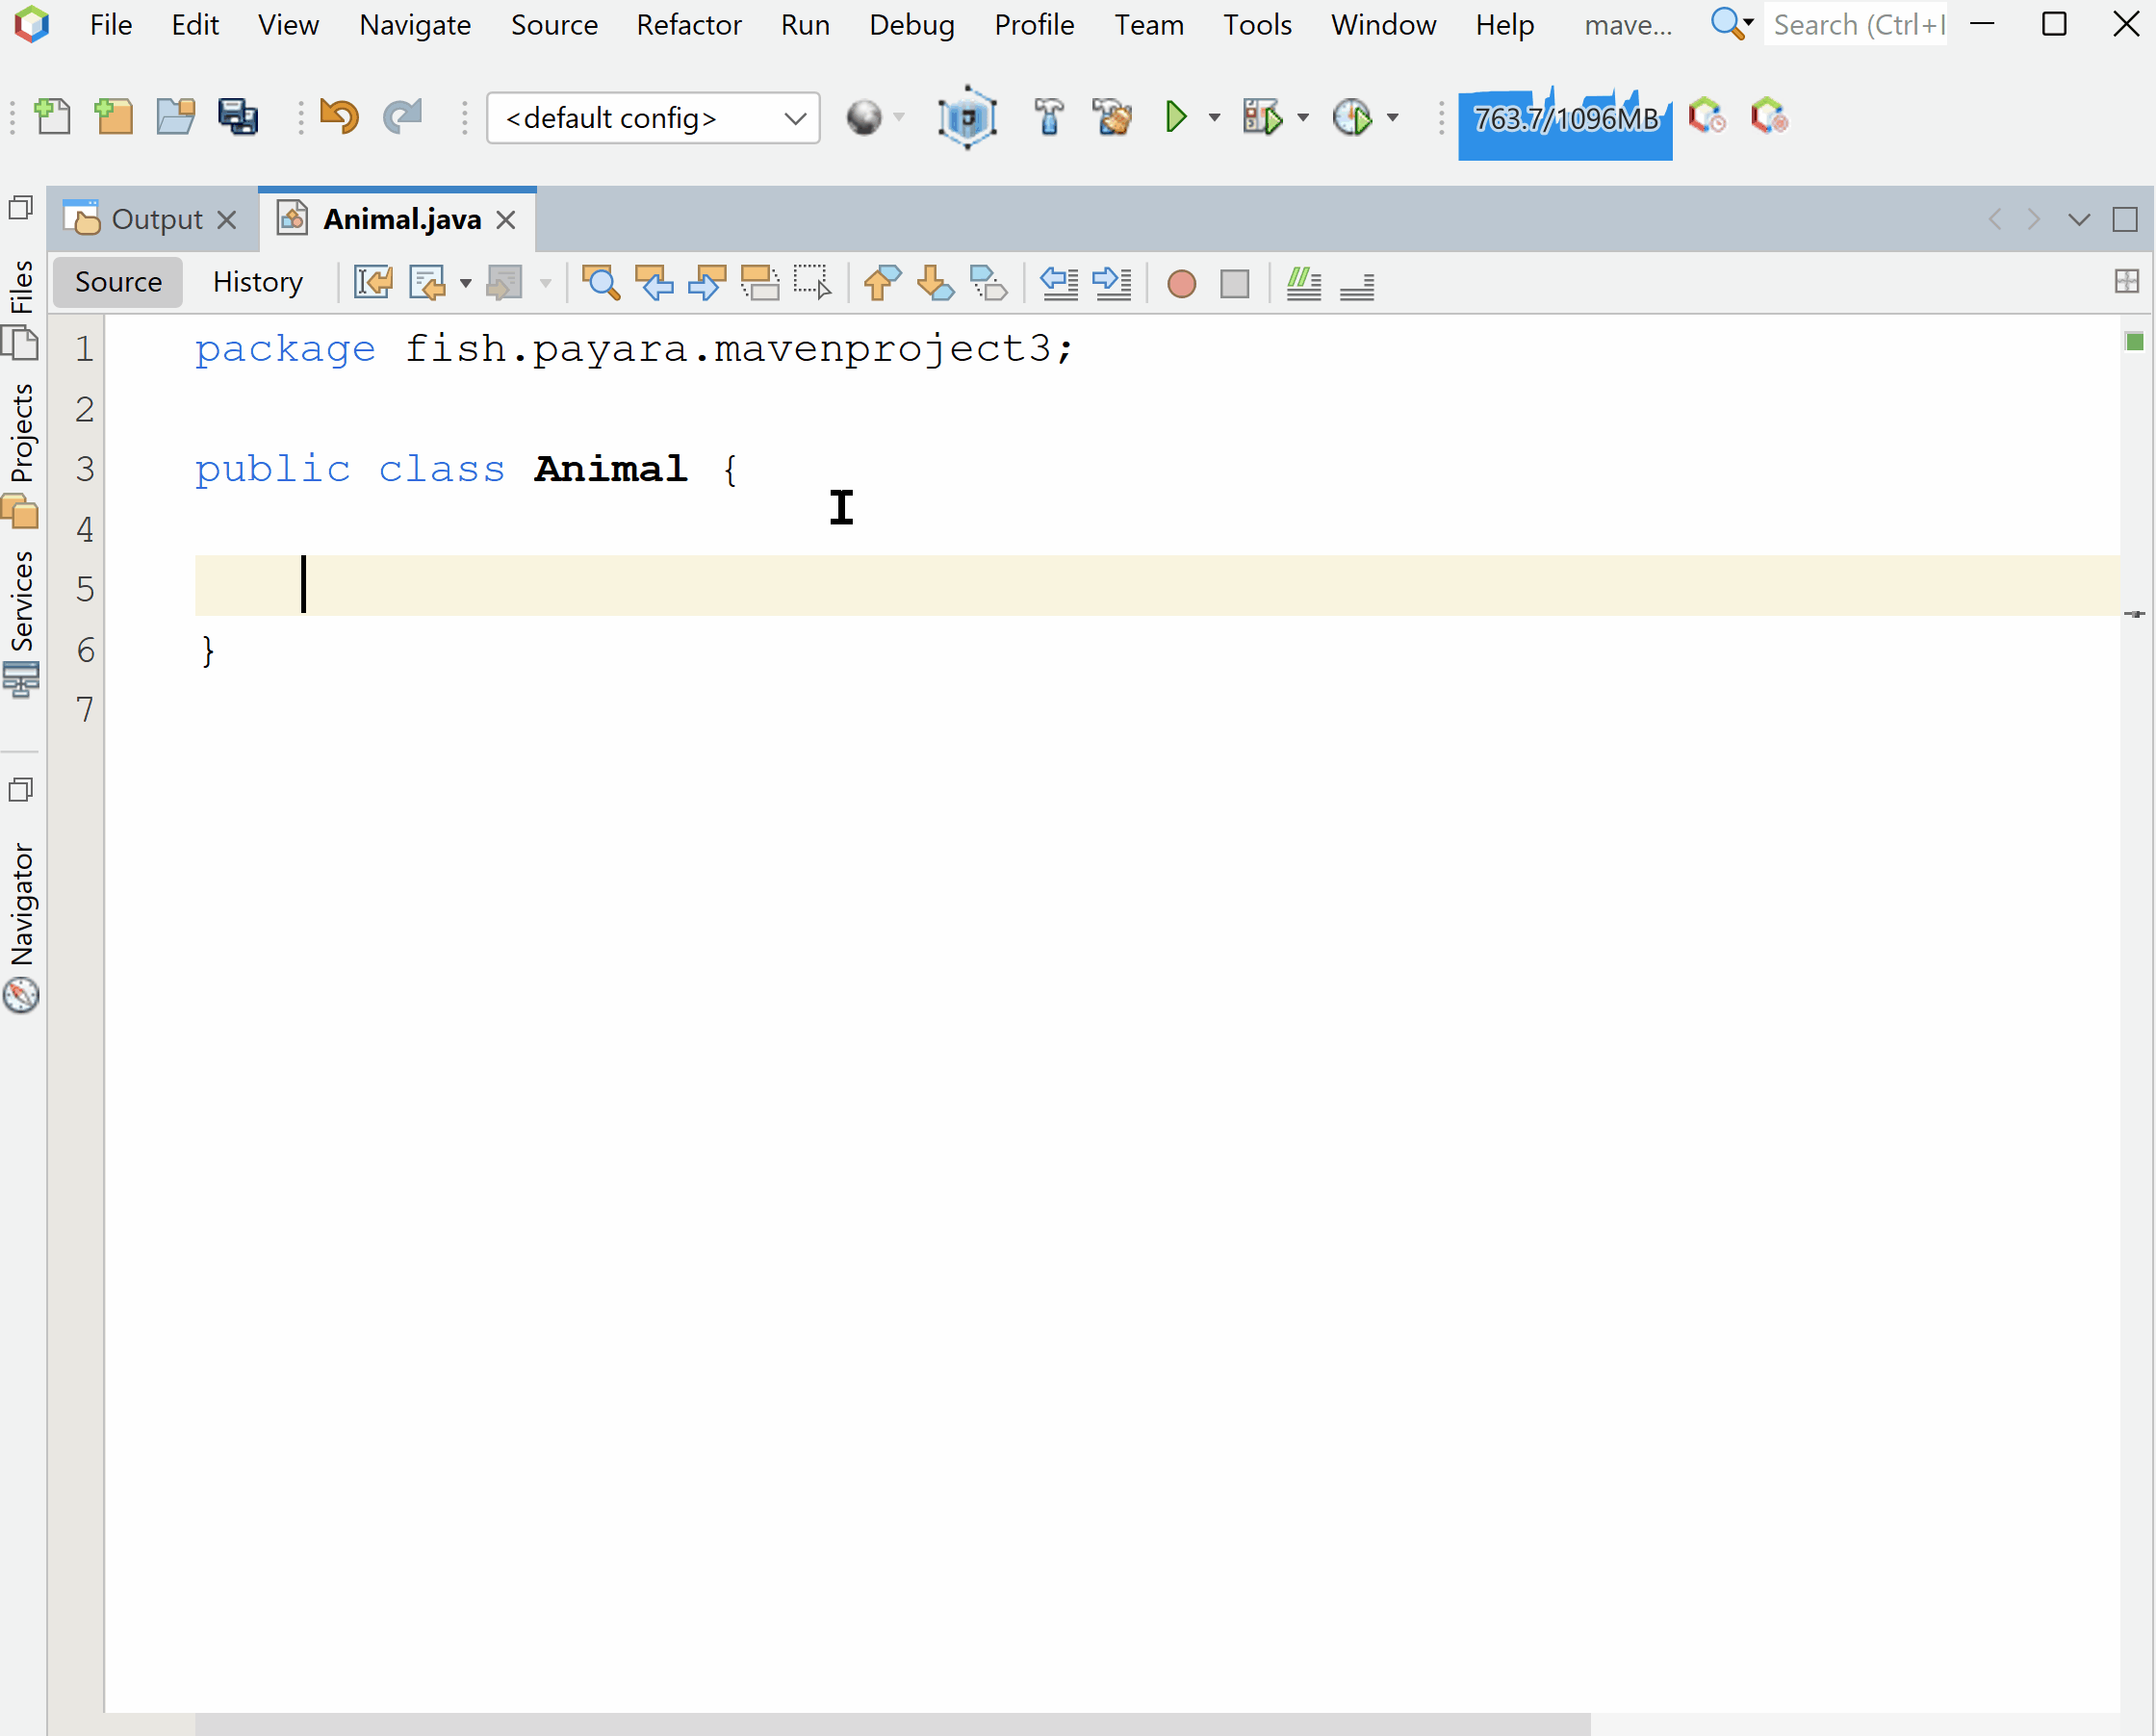Run the project with green arrow
Image resolution: width=2156 pixels, height=1736 pixels.
(x=1176, y=117)
